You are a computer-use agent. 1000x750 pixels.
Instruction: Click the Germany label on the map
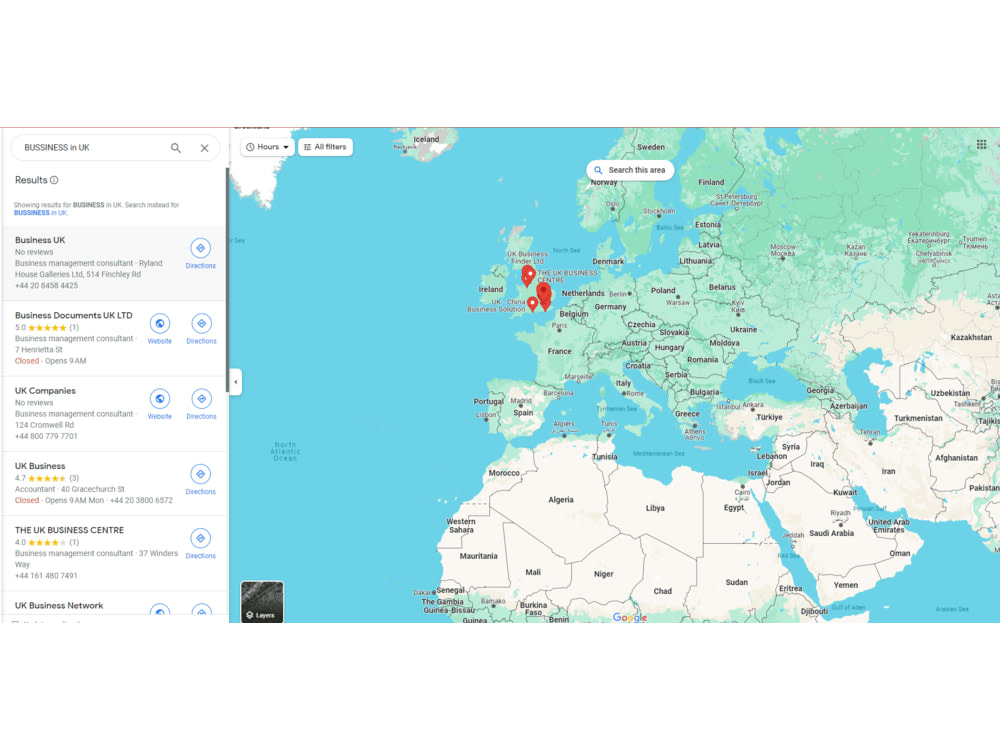point(610,307)
